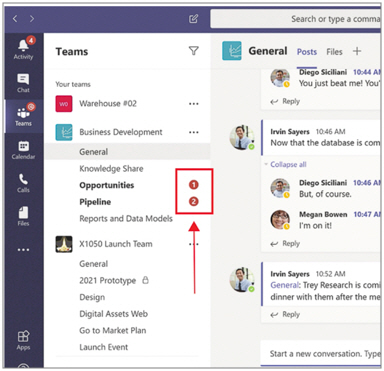This screenshot has width=384, height=371.
Task: Click the Irvin Sayers name at 10:46 AM
Action: [x=290, y=132]
